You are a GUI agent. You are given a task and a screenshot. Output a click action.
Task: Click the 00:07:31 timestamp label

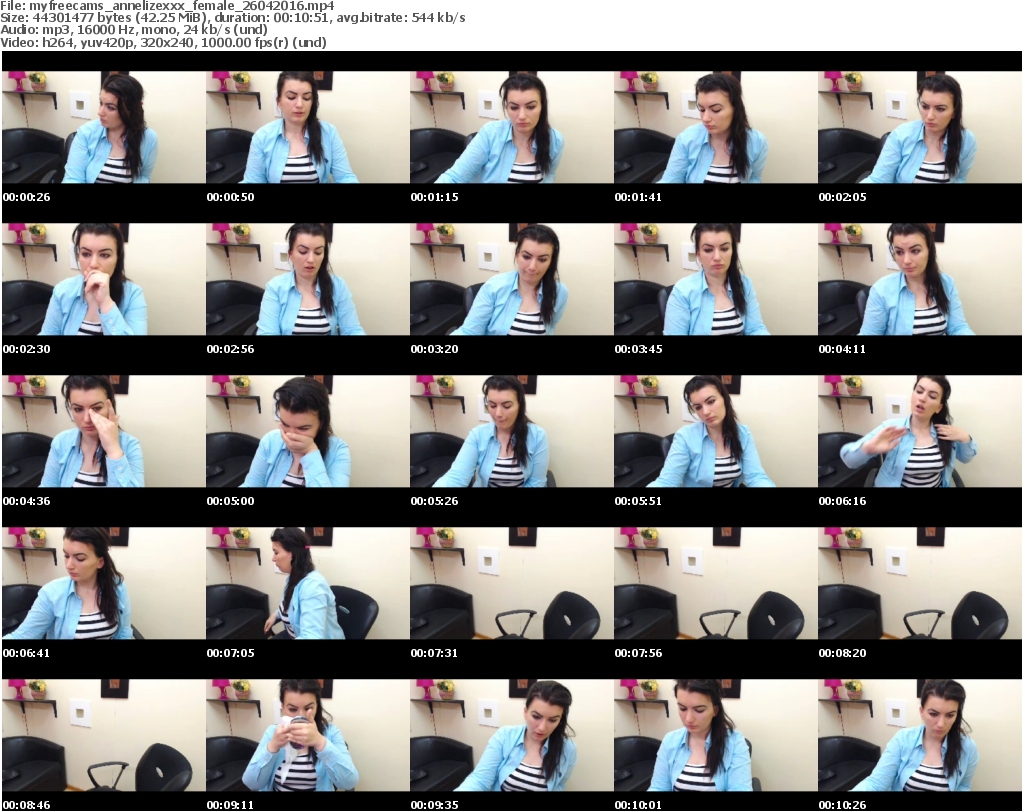tap(434, 653)
